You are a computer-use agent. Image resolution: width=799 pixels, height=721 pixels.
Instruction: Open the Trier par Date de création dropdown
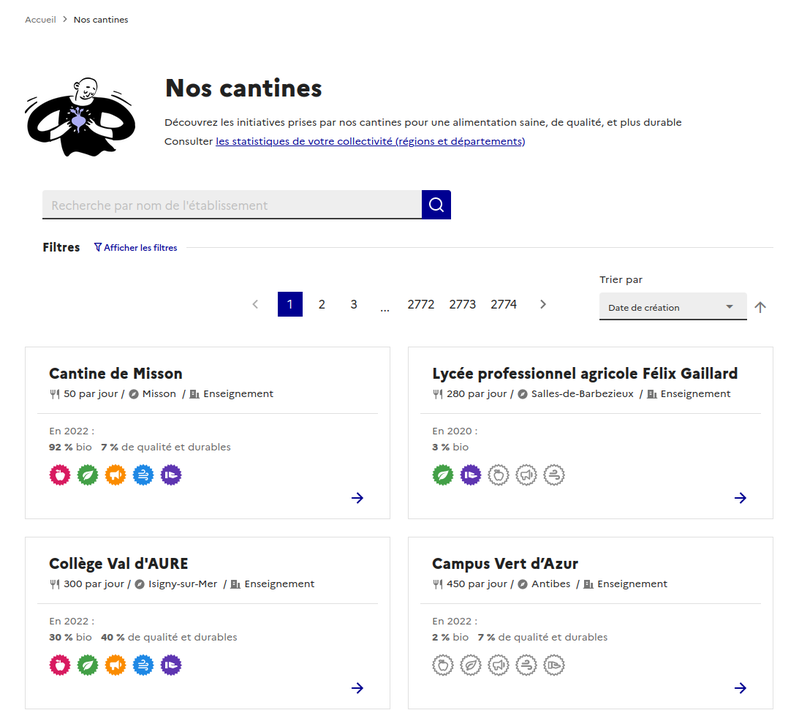coord(673,307)
